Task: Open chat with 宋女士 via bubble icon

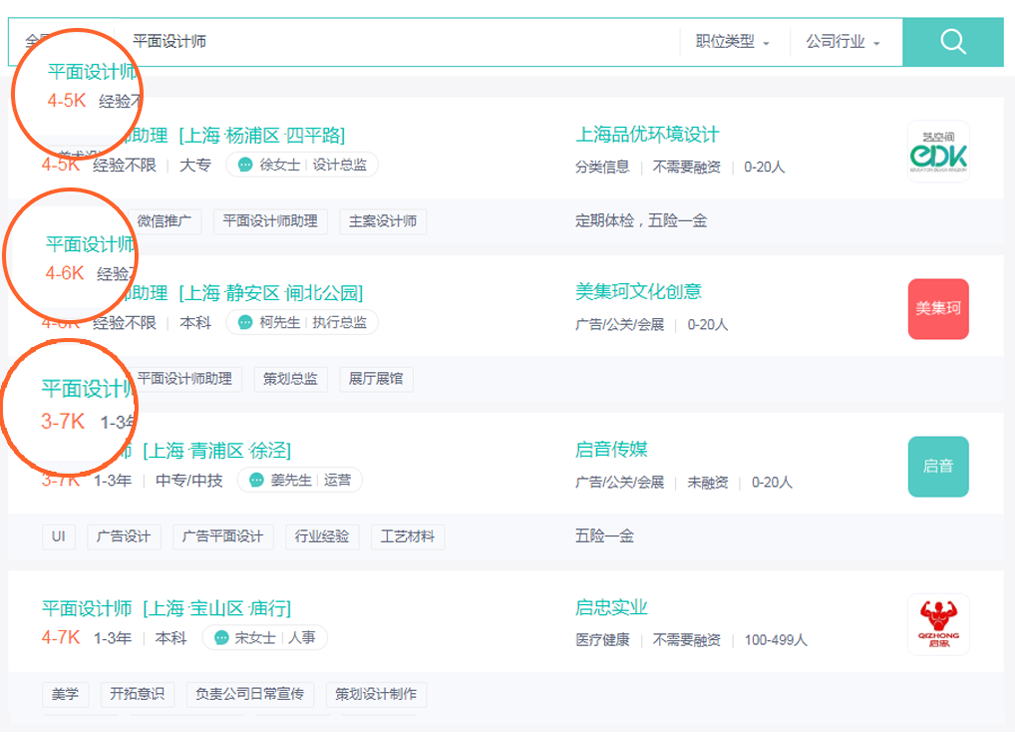Action: [221, 637]
